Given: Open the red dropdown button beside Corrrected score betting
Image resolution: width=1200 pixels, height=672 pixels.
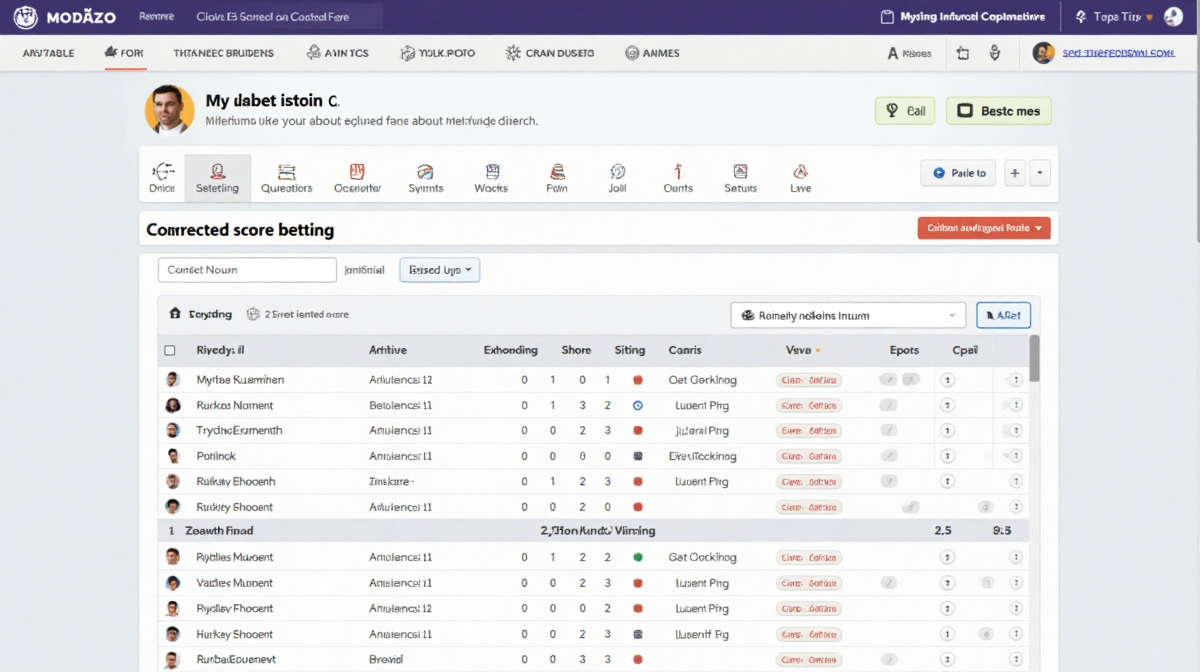Looking at the screenshot, I should point(983,229).
